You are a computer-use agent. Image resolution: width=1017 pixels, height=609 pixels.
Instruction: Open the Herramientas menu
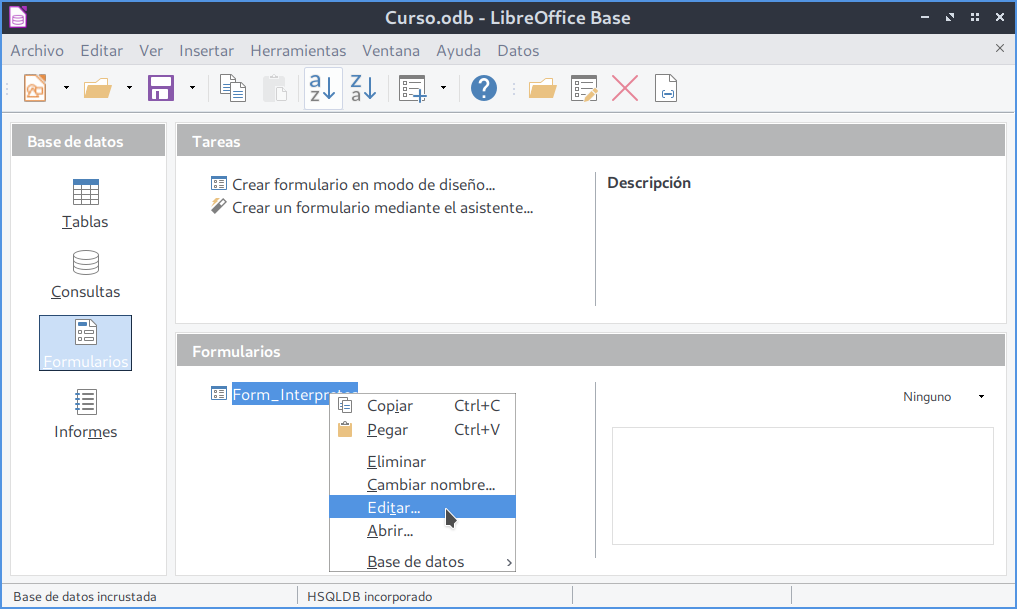coord(298,50)
